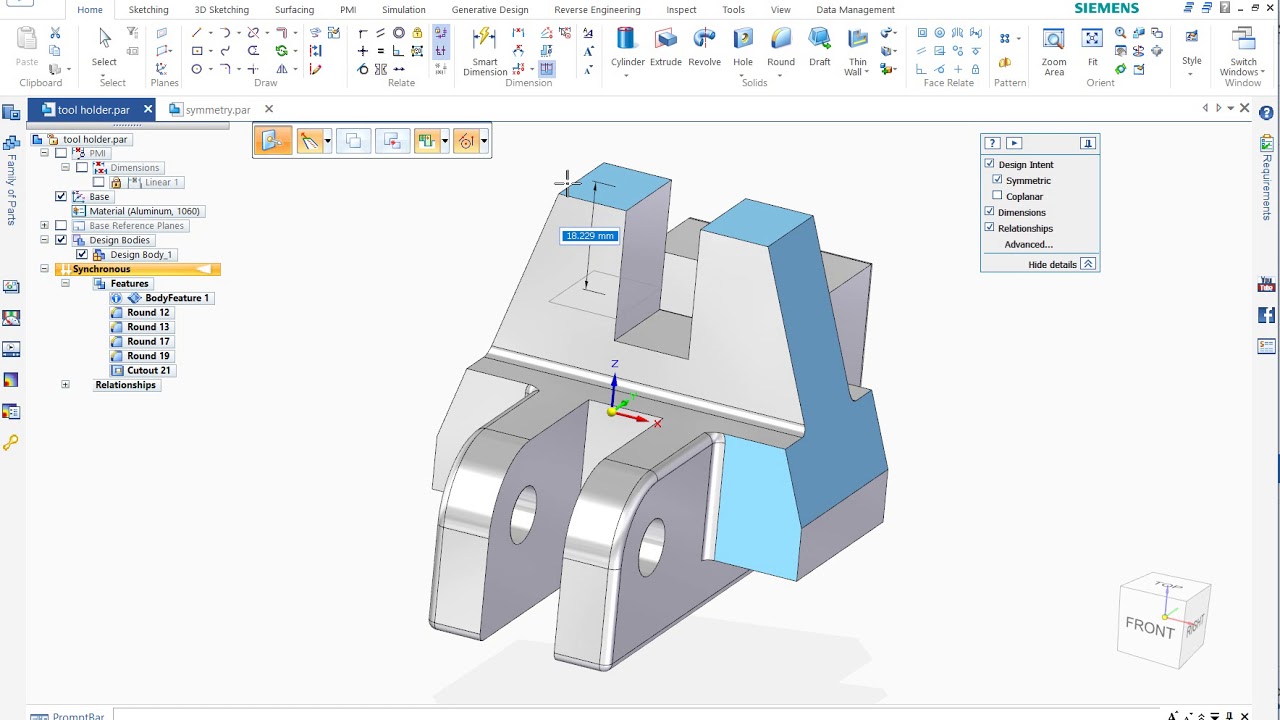Viewport: 1280px width, 720px height.
Task: Click the Mirror tool in Draw group
Action: click(282, 69)
